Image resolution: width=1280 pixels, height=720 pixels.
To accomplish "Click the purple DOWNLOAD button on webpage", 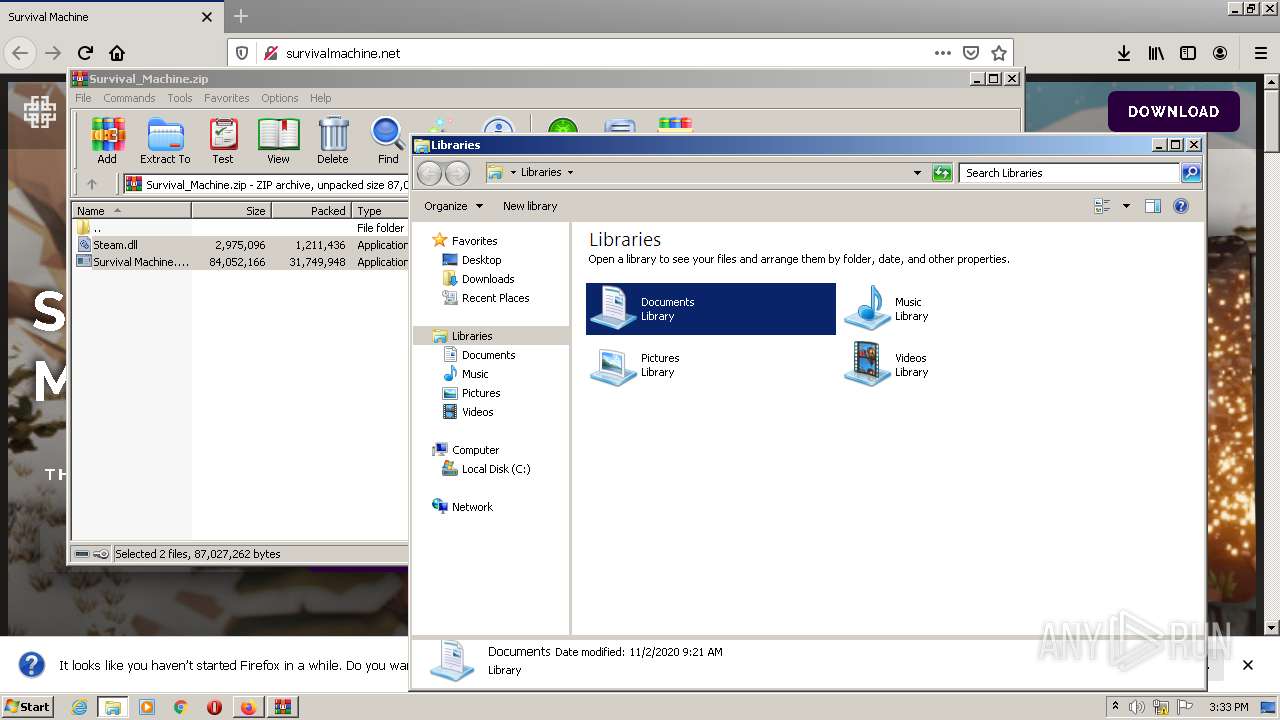I will pyautogui.click(x=1174, y=112).
